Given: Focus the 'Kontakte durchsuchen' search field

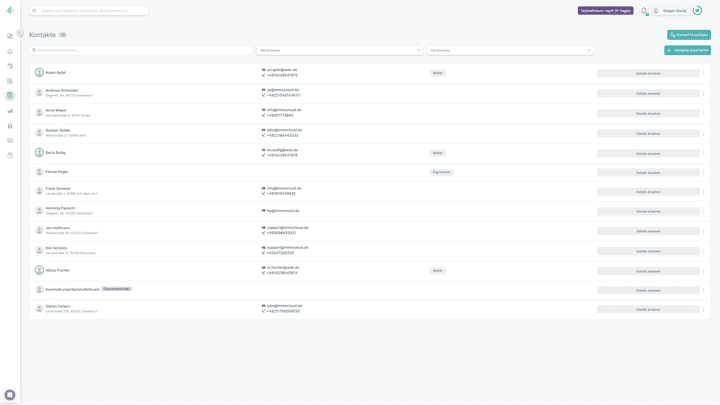Looking at the screenshot, I should tap(140, 50).
